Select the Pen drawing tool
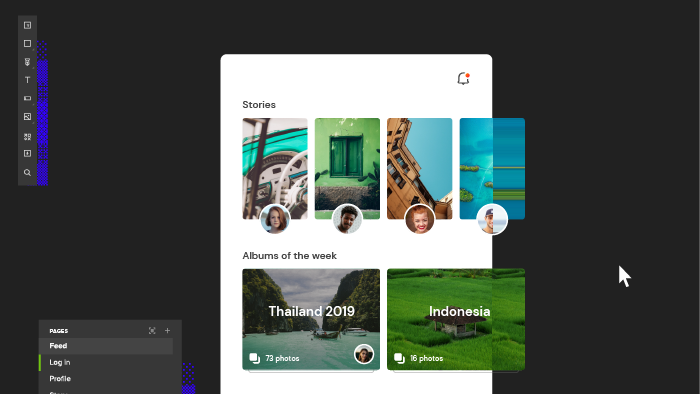 pos(27,62)
